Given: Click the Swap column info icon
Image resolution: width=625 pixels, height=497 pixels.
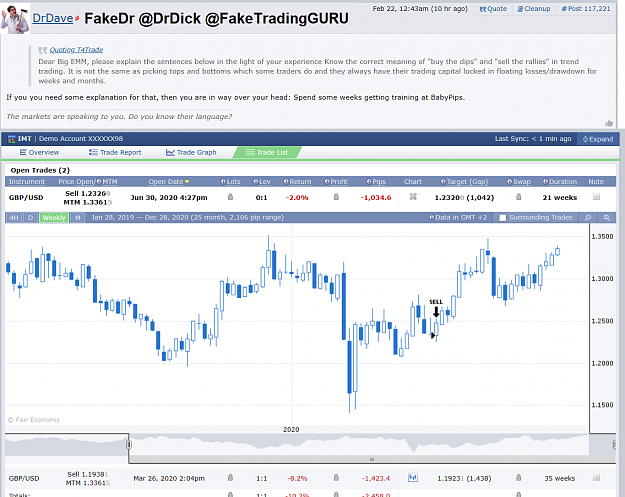Looking at the screenshot, I should 509,182.
